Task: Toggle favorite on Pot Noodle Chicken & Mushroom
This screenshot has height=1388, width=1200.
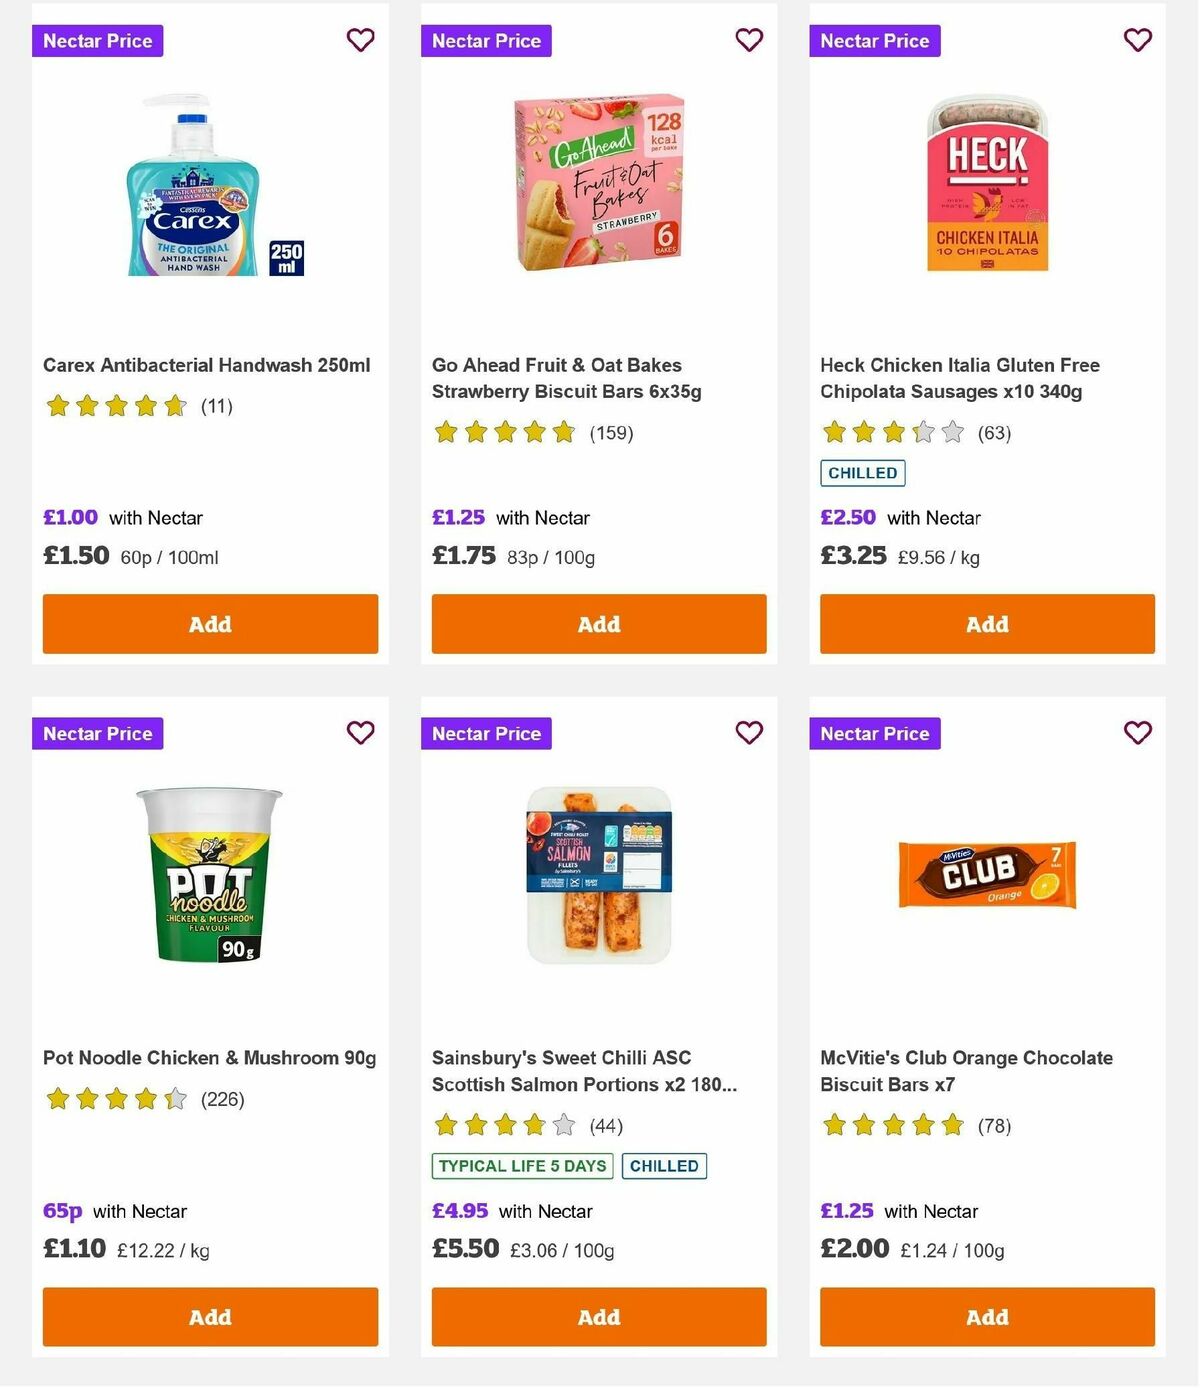Action: (360, 732)
